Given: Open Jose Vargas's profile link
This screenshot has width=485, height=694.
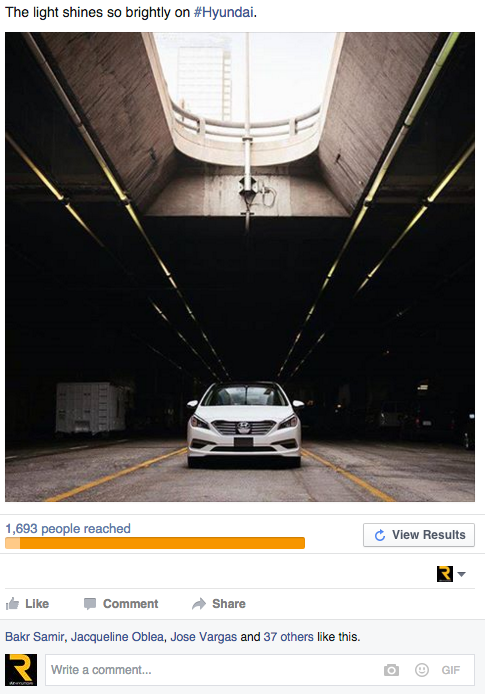Looking at the screenshot, I should click(204, 636).
